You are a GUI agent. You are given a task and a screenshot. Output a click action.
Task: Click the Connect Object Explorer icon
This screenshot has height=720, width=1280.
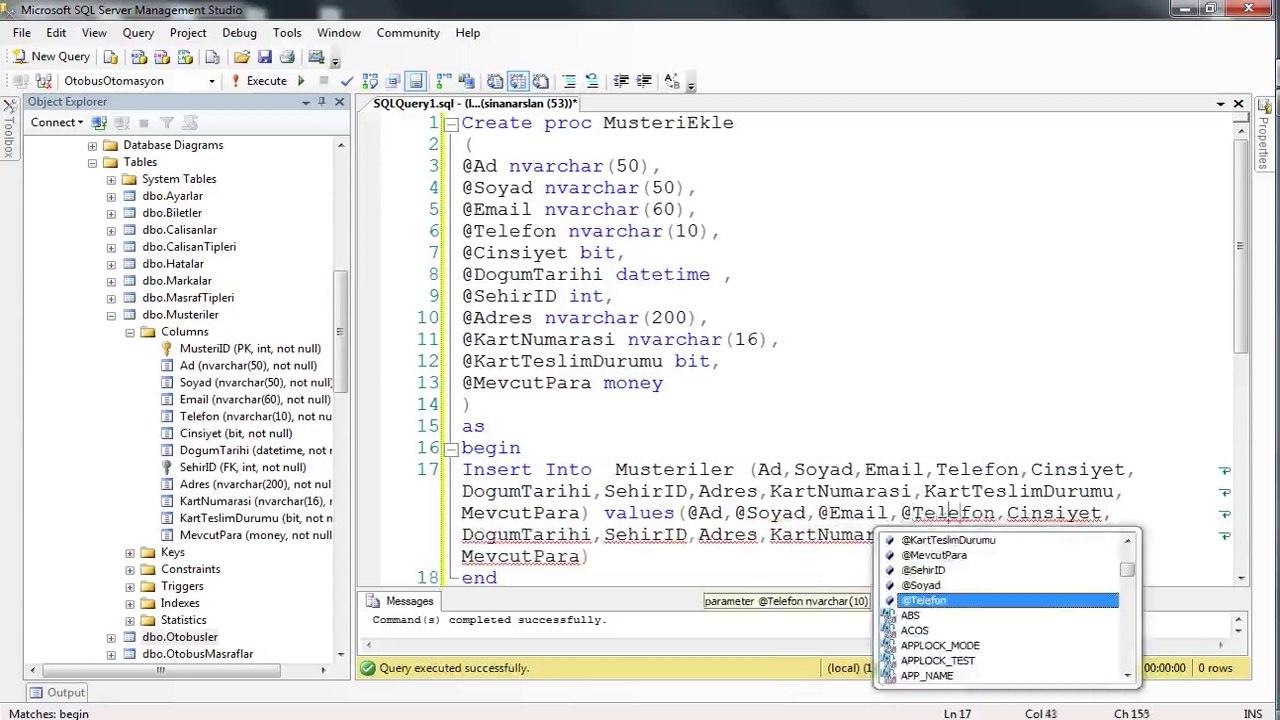click(x=99, y=123)
